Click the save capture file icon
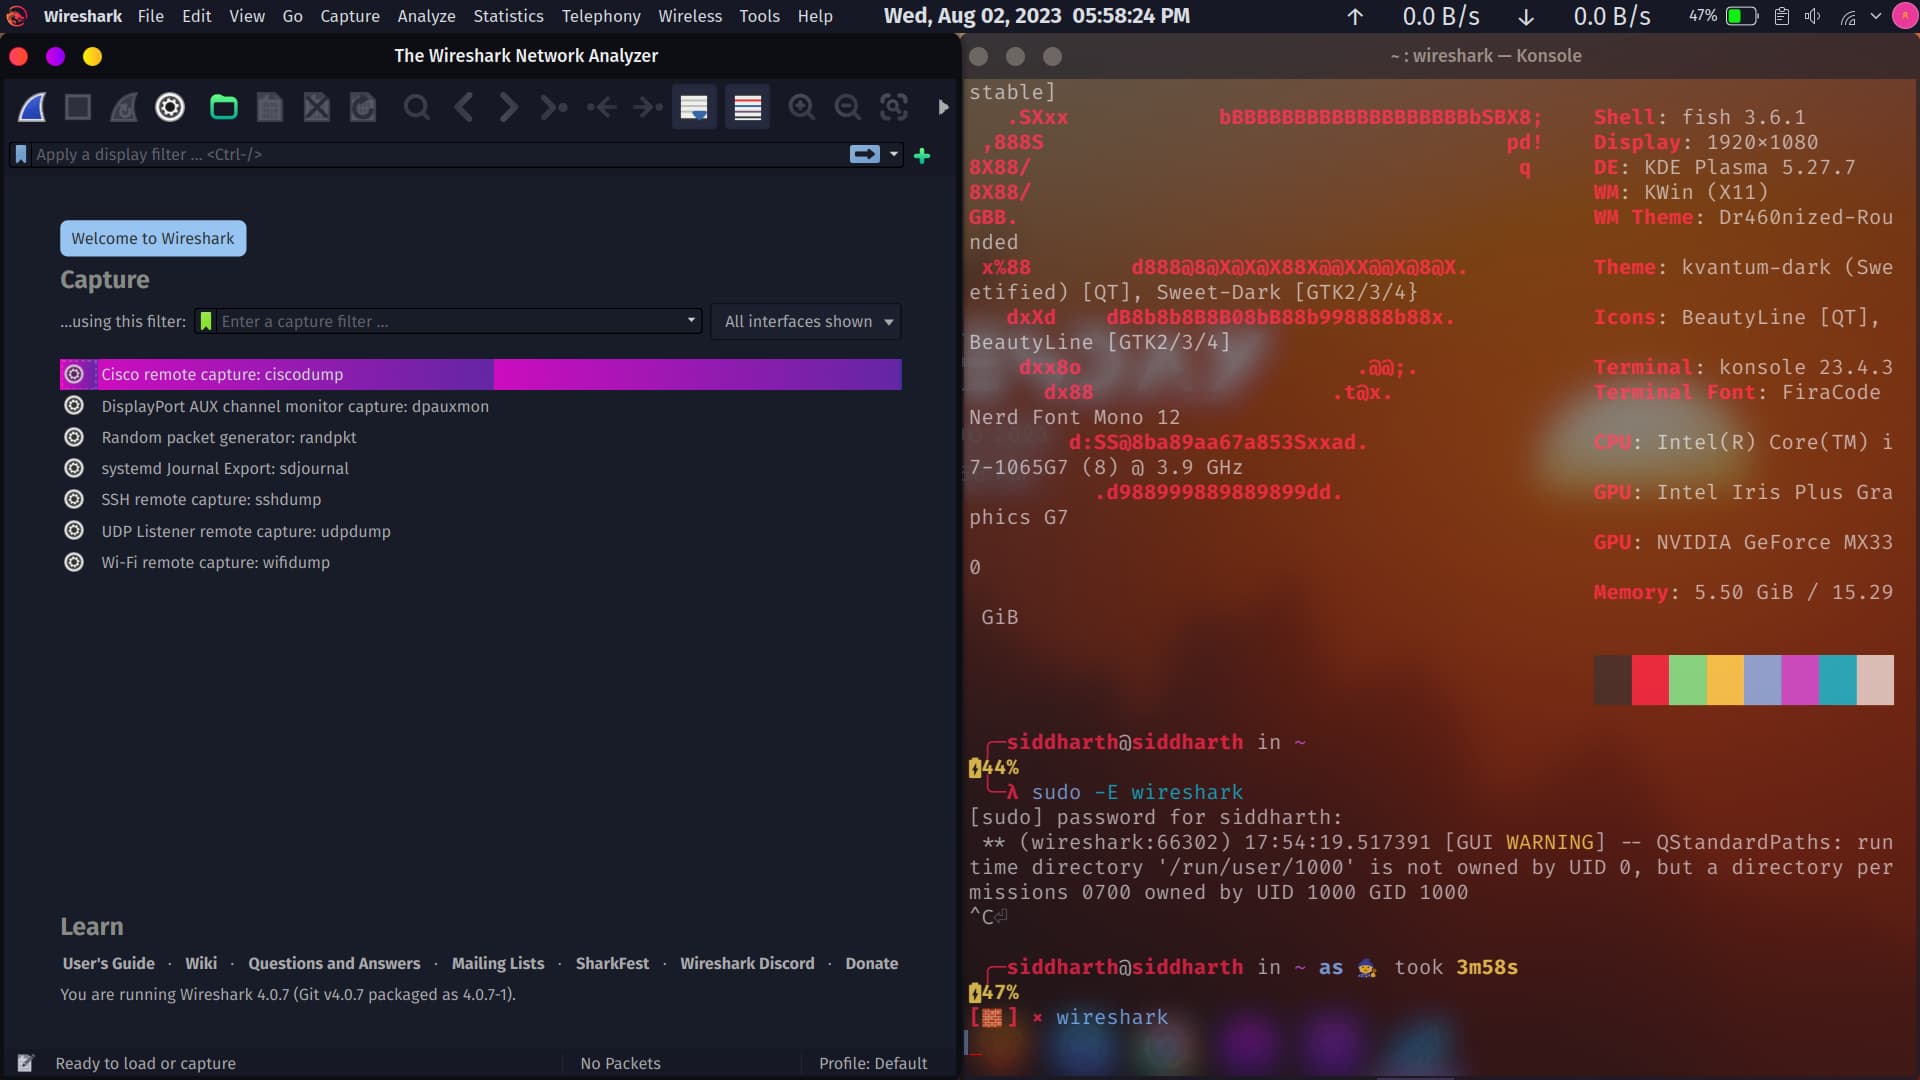The image size is (1920, 1080). coord(270,107)
